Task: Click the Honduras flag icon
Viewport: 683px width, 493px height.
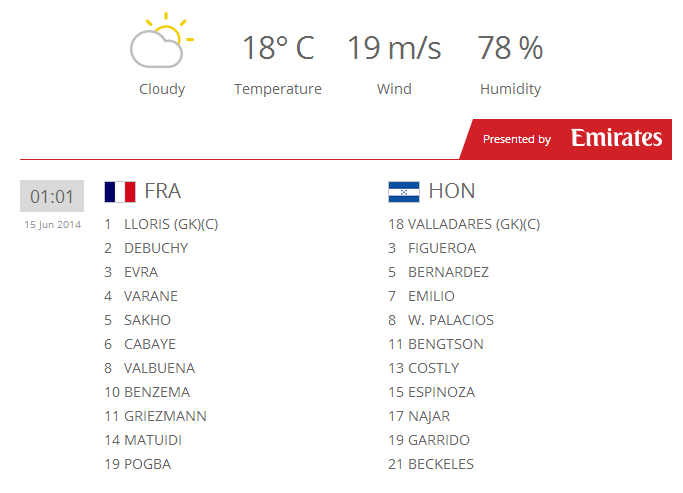Action: click(x=403, y=191)
